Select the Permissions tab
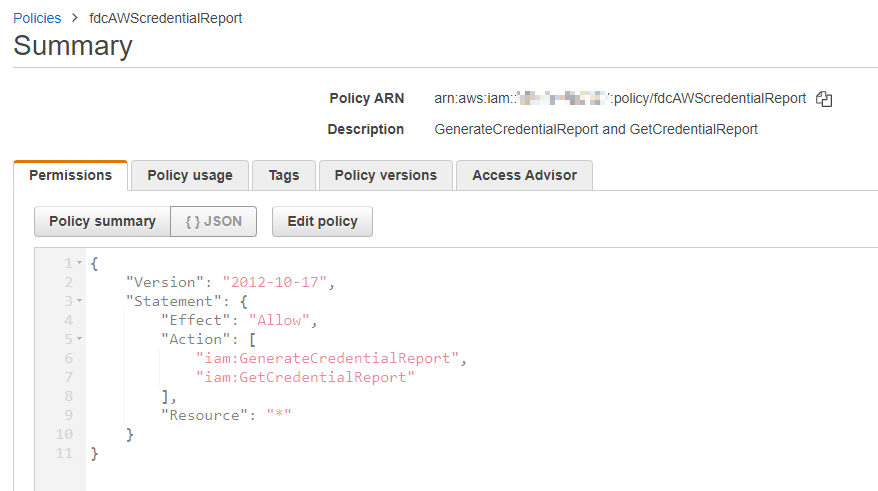 coord(70,175)
